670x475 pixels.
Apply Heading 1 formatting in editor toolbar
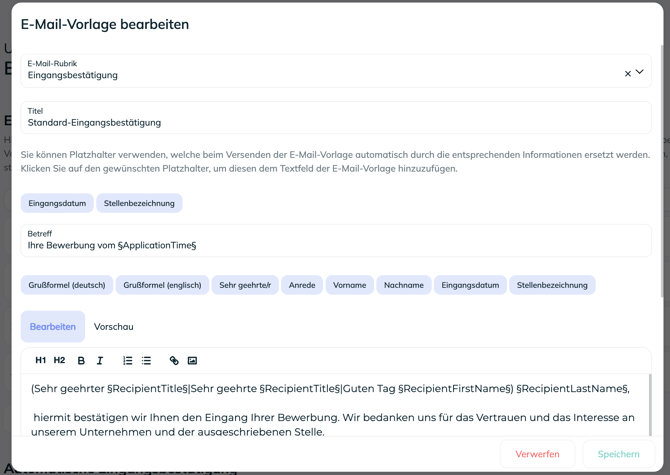(x=41, y=361)
